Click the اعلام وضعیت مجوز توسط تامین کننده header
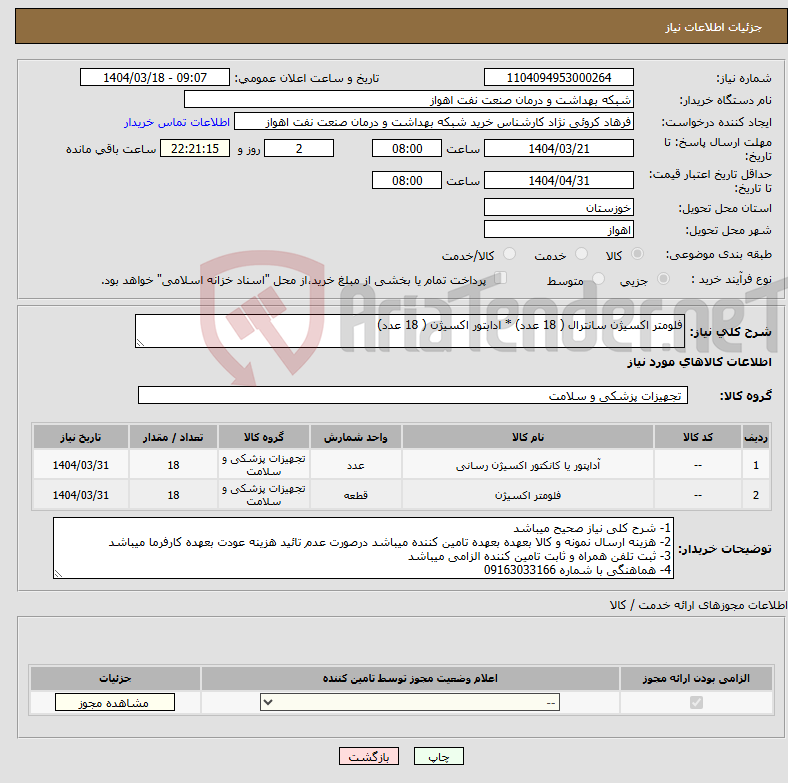The image size is (788, 783). click(x=410, y=678)
